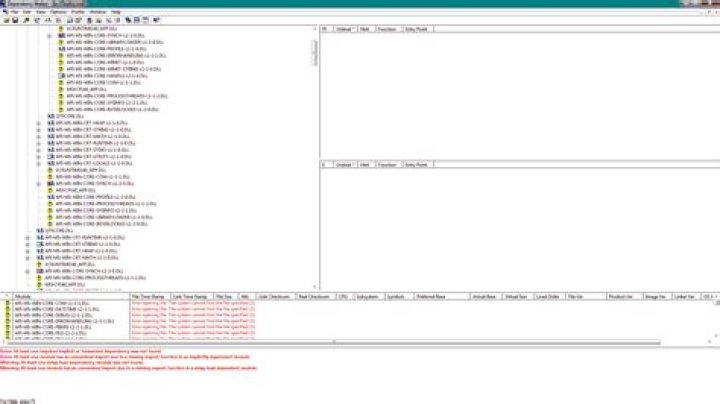
Task: Sort imports by the Ordinal column in the top pane
Action: 345,29
